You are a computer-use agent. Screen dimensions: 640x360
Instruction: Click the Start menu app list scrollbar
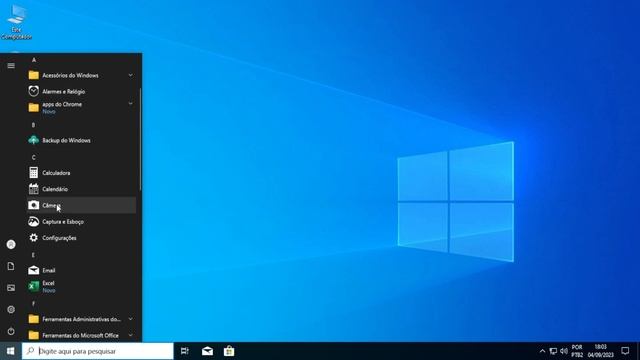pyautogui.click(x=140, y=139)
